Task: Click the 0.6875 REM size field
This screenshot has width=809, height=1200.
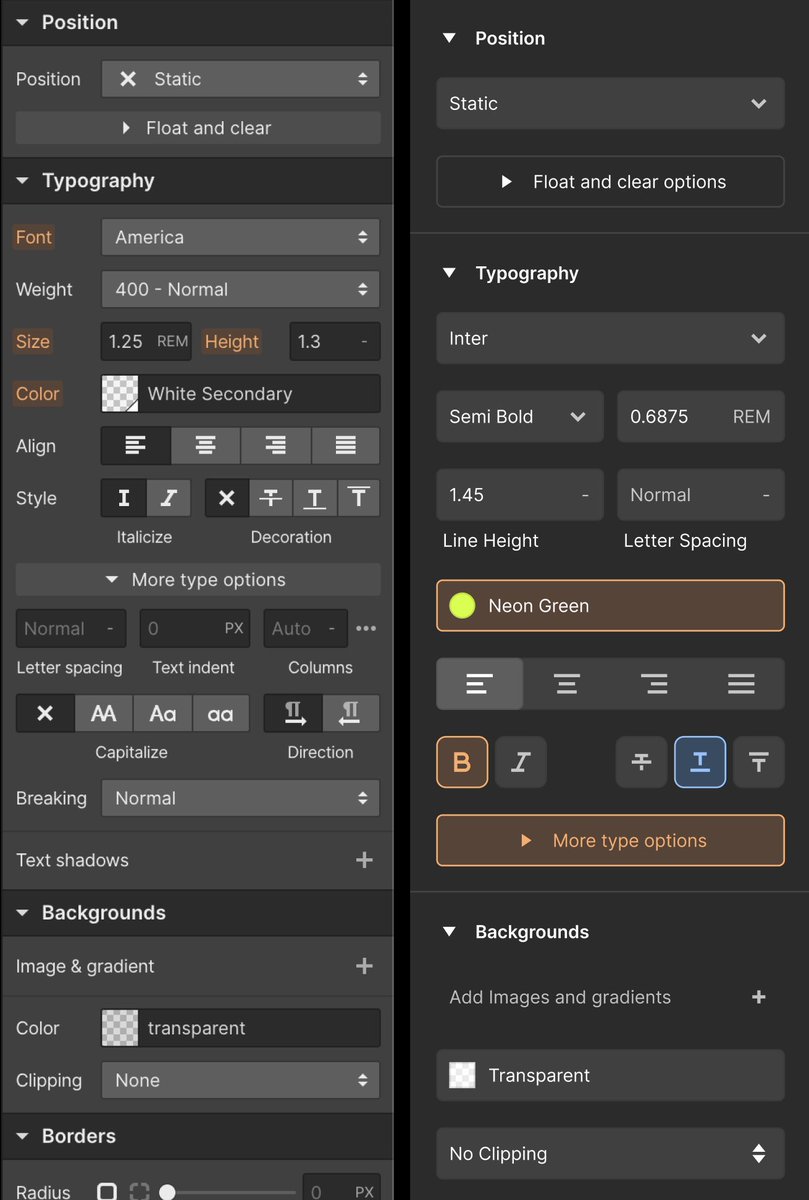Action: (700, 417)
